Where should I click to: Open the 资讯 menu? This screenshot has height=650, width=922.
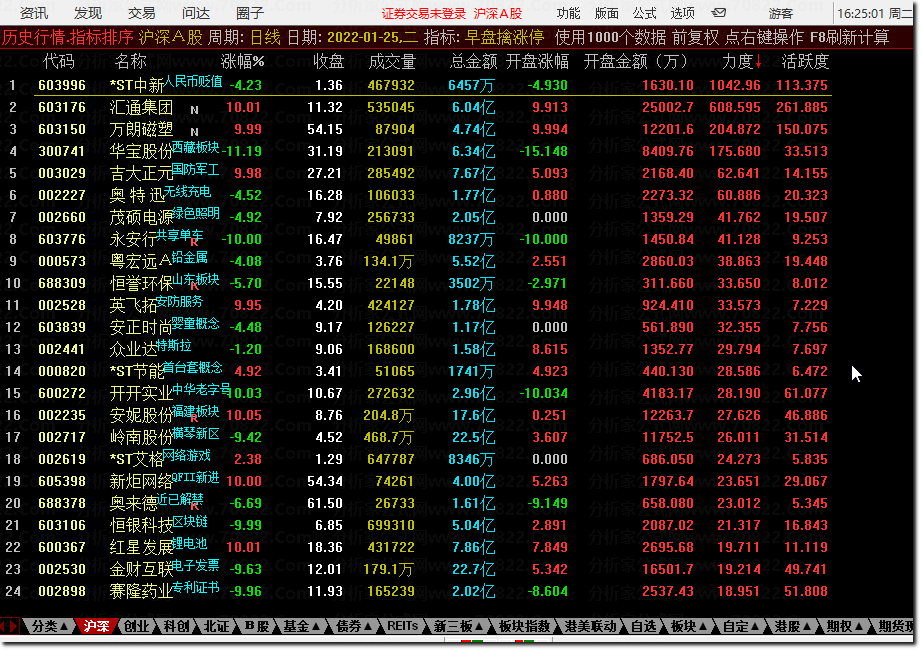coord(34,13)
